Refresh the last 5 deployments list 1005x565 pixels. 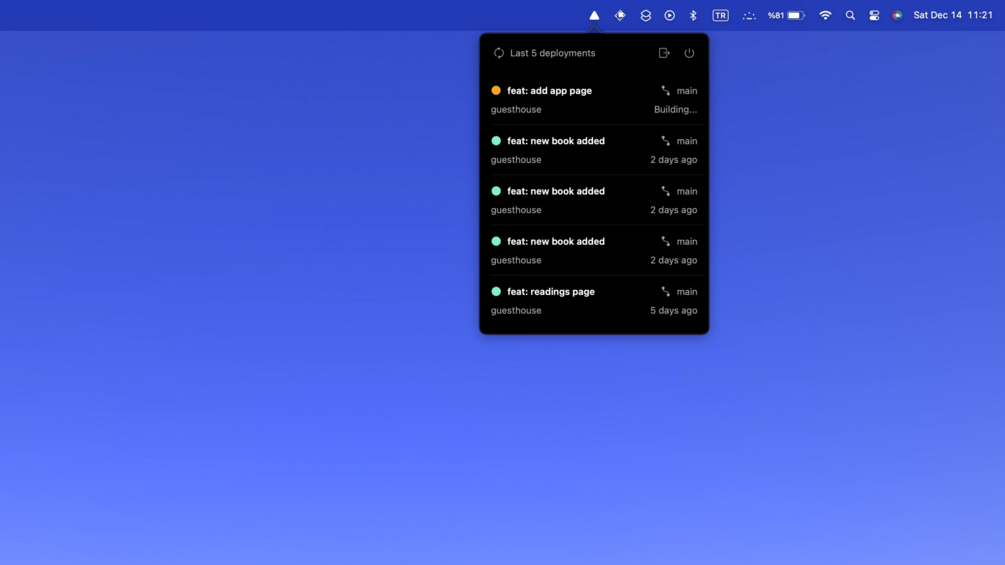point(499,53)
